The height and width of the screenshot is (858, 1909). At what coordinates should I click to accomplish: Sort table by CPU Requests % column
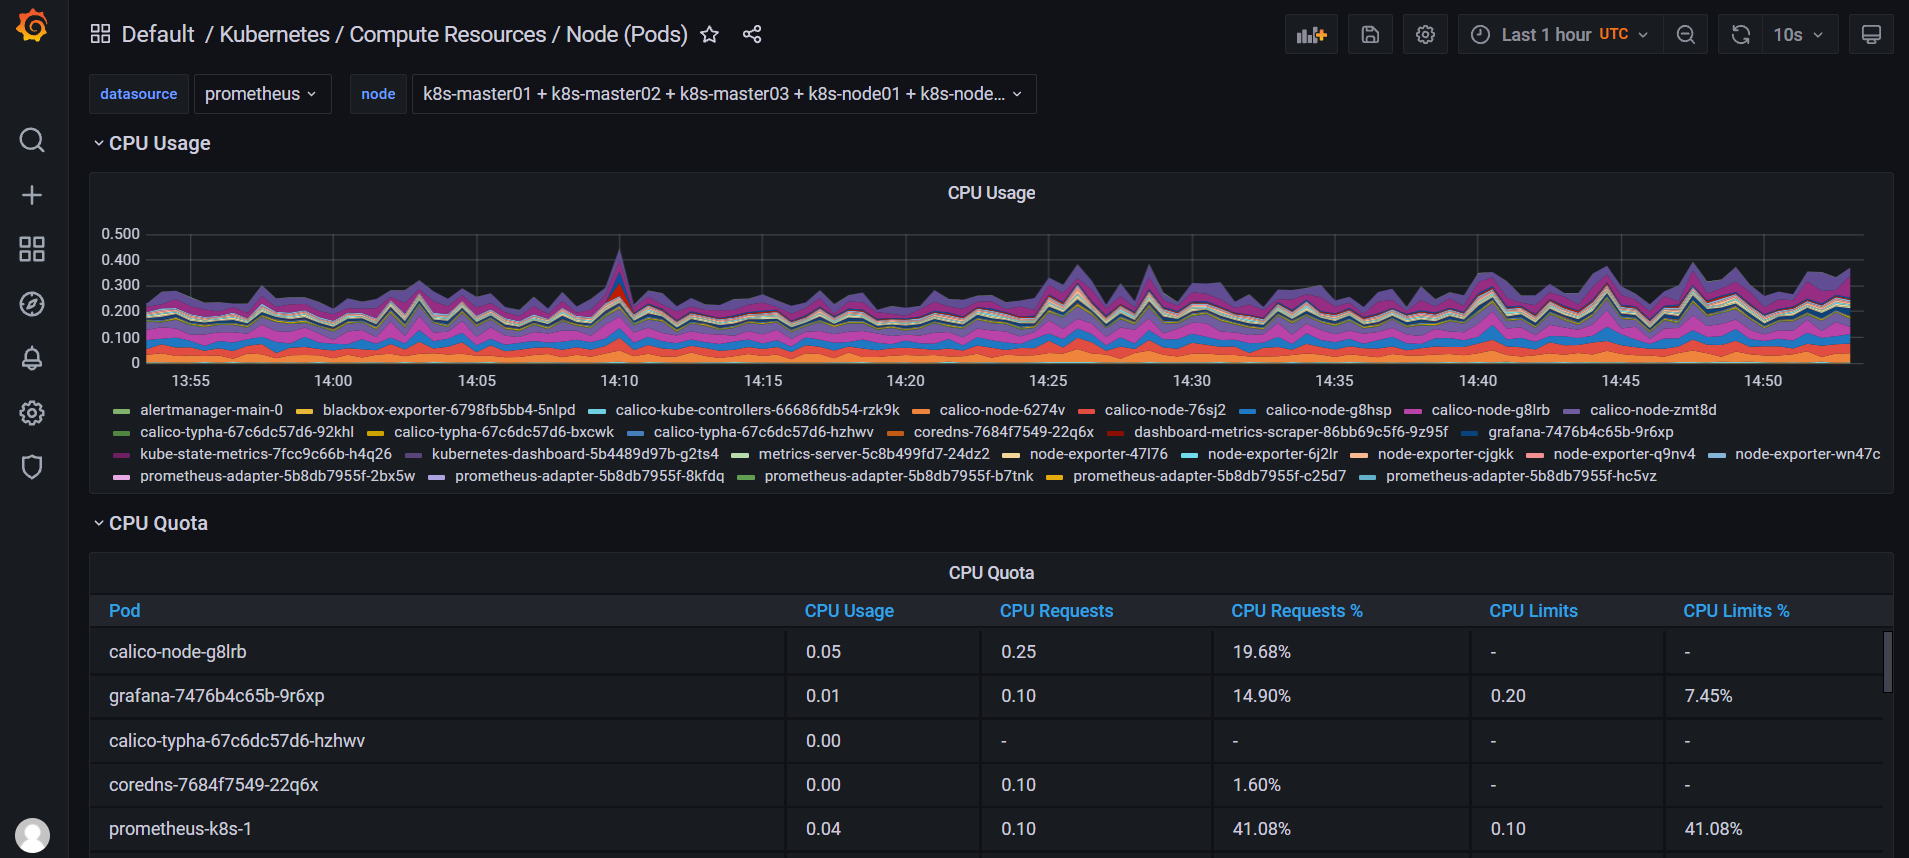pyautogui.click(x=1297, y=611)
